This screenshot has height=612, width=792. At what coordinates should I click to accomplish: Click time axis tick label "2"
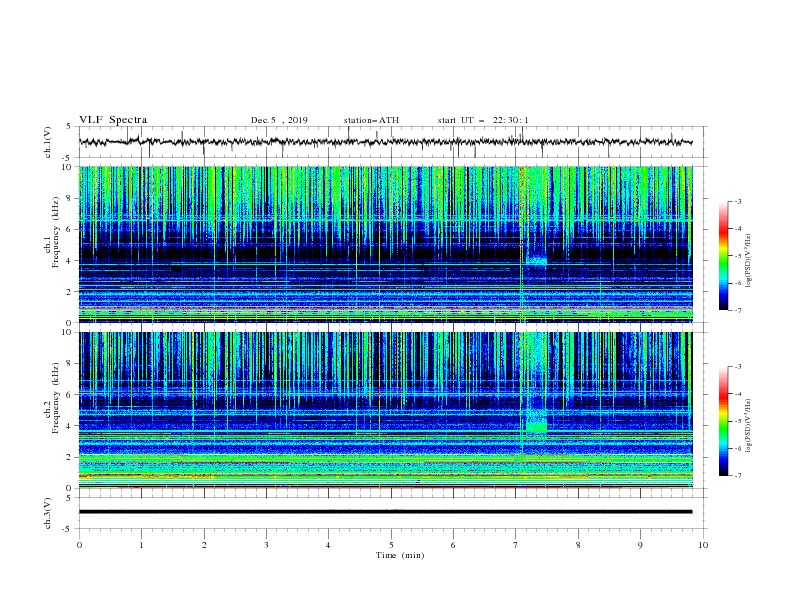pos(204,545)
